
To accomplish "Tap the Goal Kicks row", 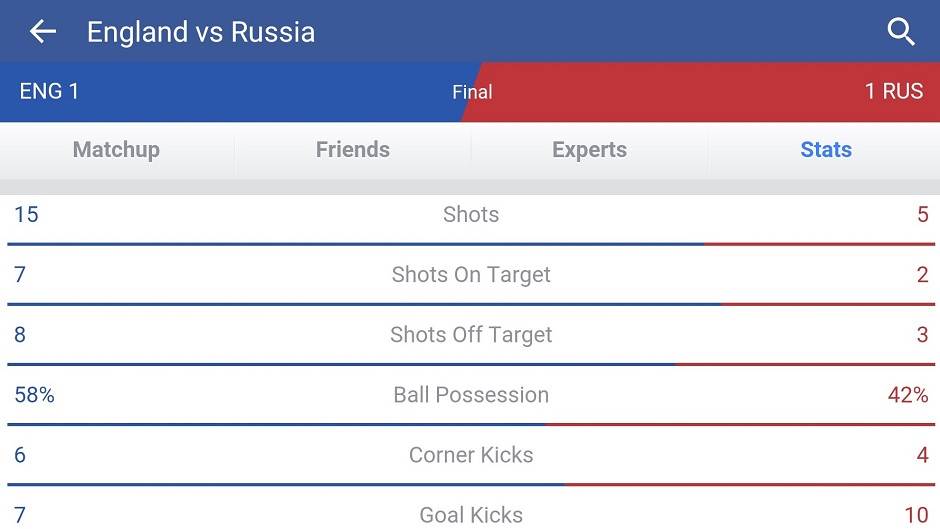I will tap(471, 515).
